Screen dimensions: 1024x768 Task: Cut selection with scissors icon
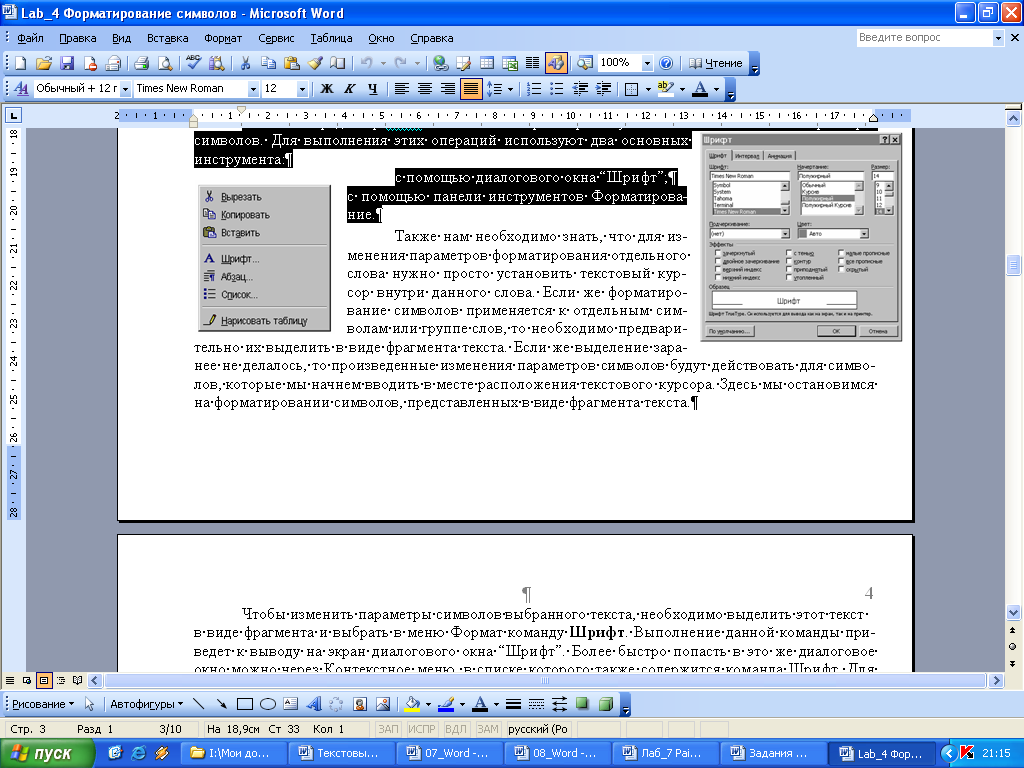(245, 63)
